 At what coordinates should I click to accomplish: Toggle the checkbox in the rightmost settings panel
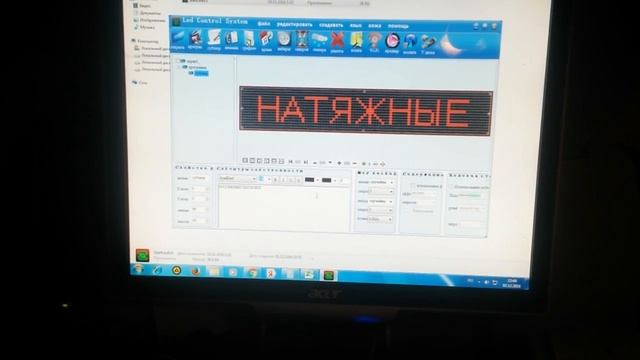[x=451, y=187]
